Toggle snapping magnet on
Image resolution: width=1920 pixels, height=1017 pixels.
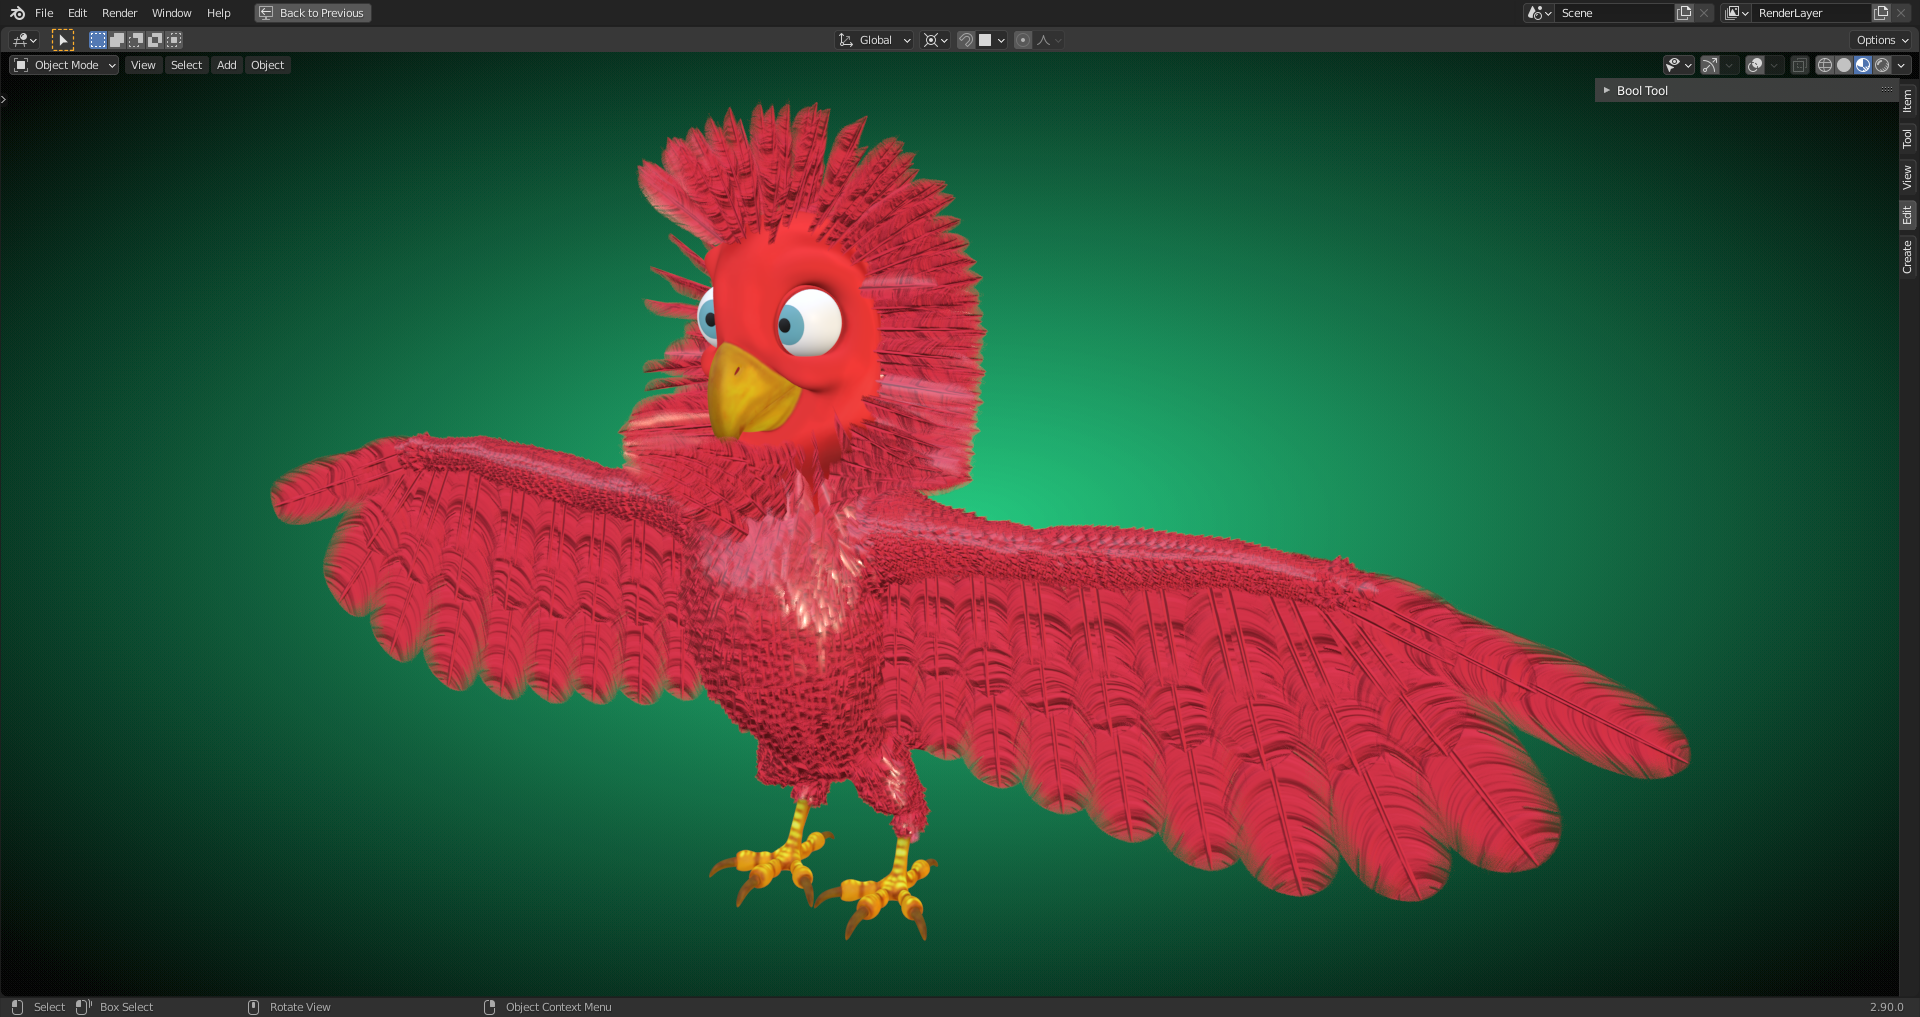965,40
